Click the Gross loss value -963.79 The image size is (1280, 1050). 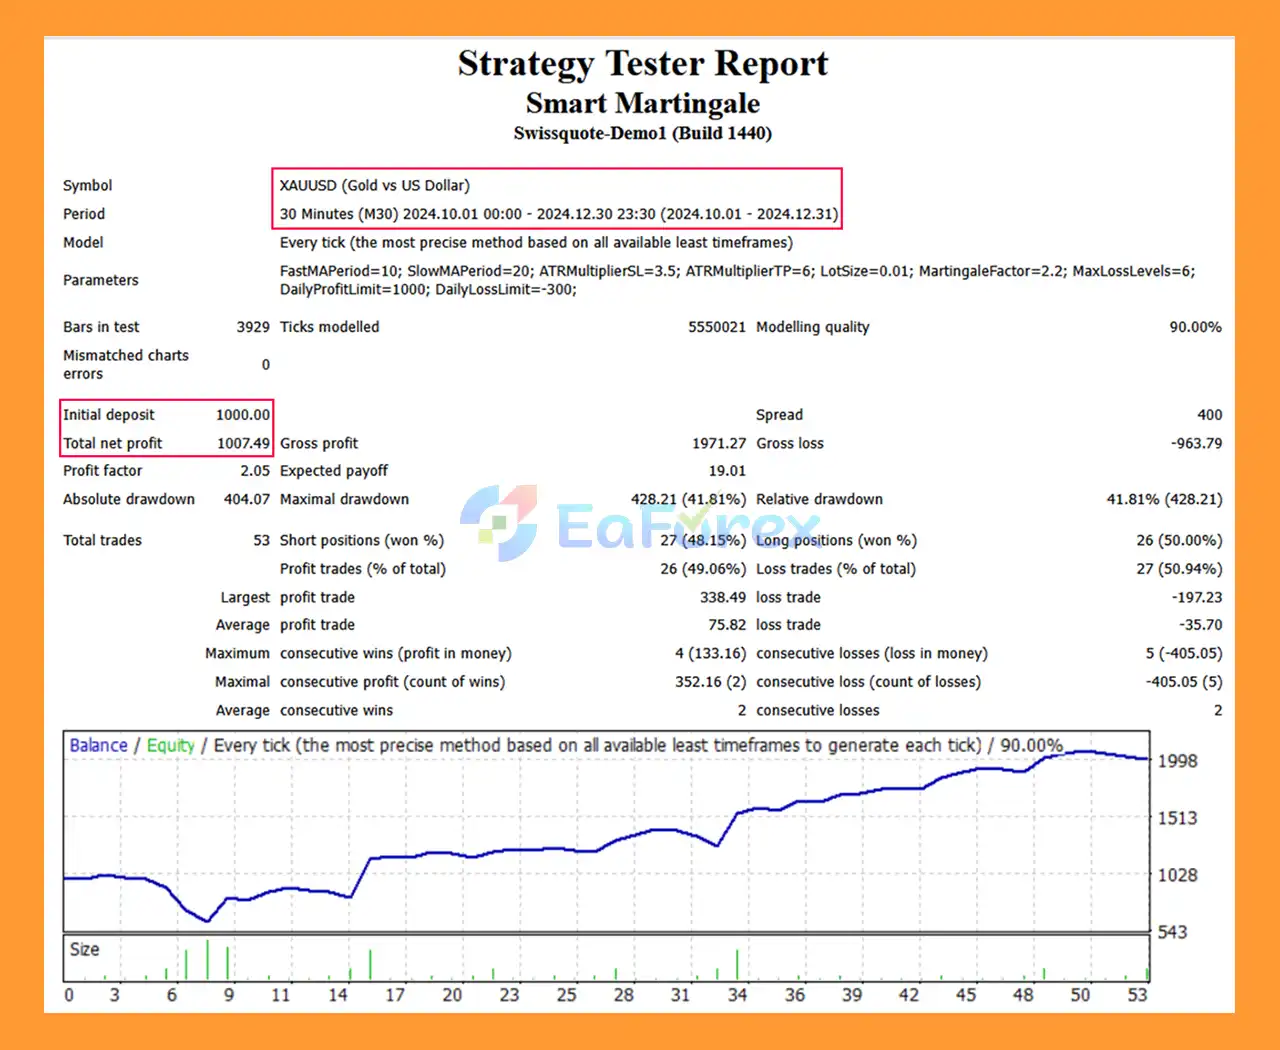(x=1196, y=443)
